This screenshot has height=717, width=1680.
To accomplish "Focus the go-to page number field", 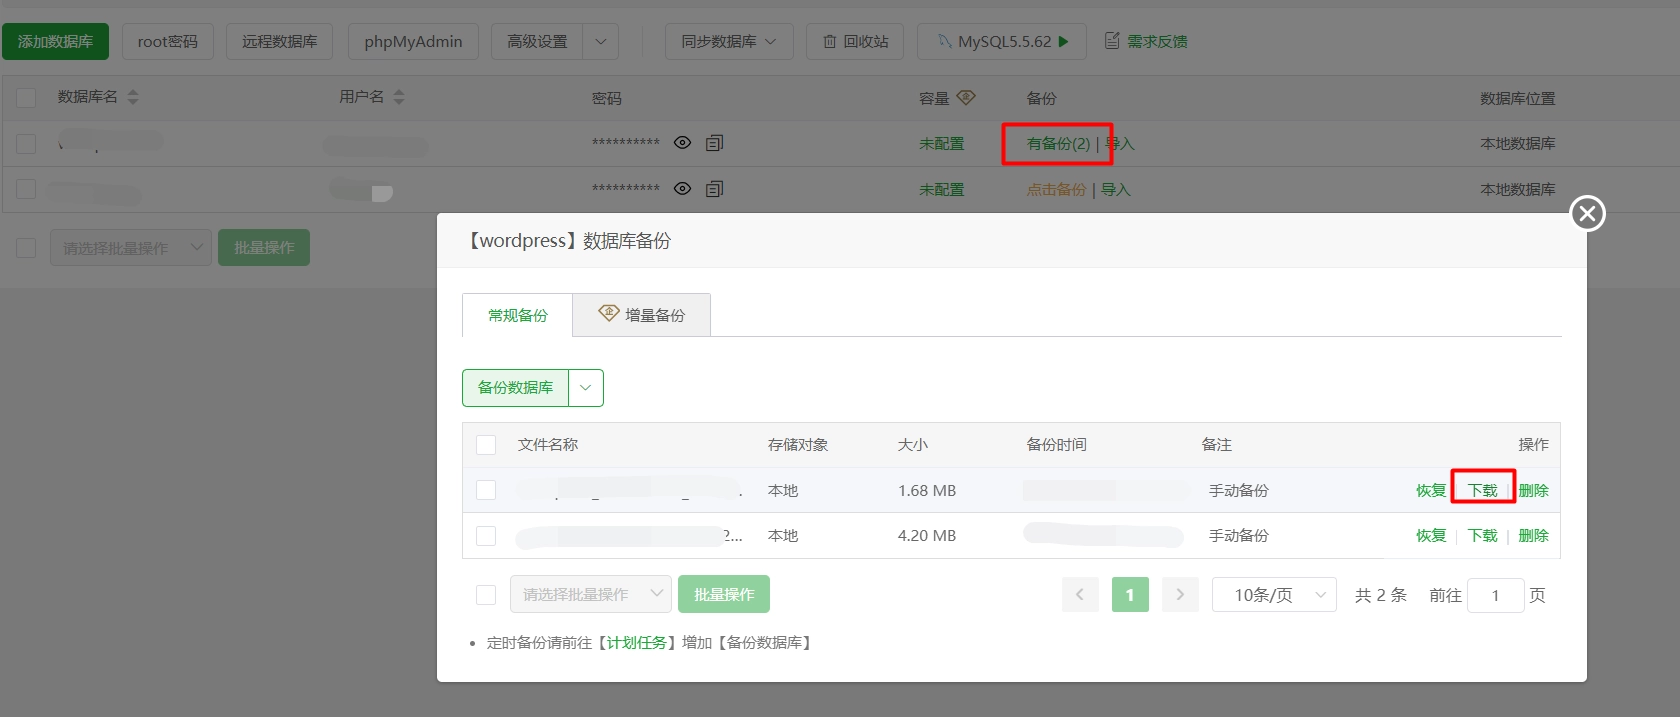I will [1495, 595].
